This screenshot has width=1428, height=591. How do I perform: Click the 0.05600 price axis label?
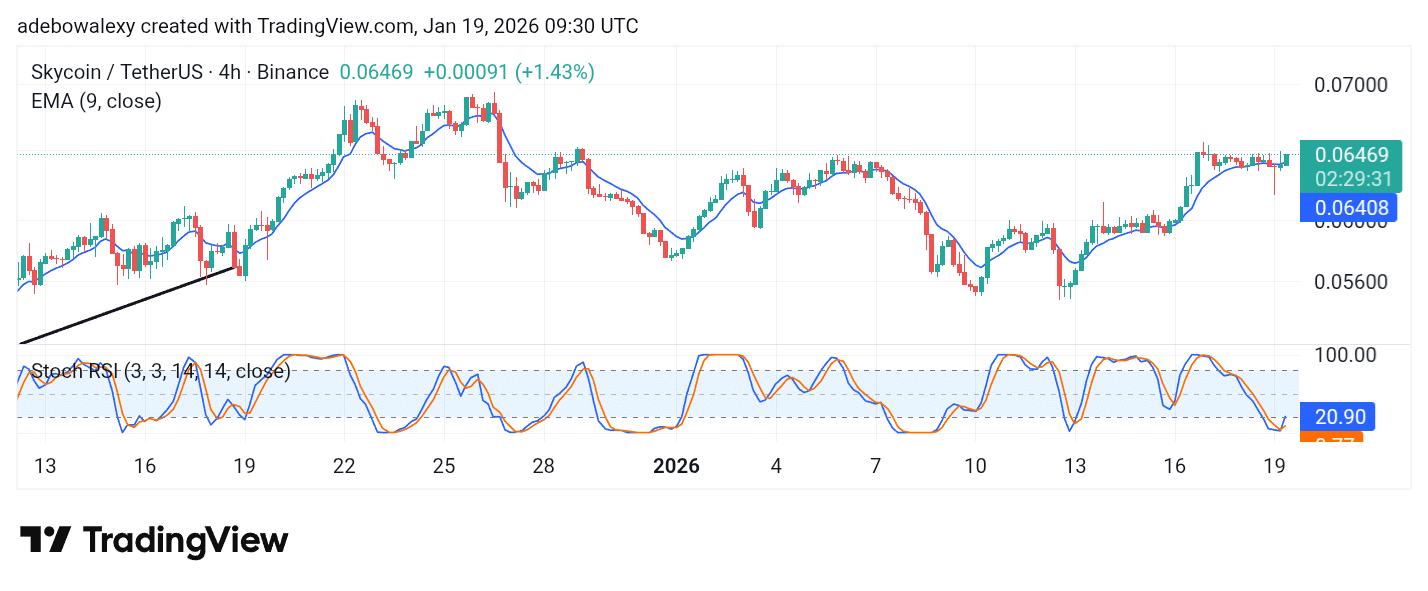[x=1350, y=281]
